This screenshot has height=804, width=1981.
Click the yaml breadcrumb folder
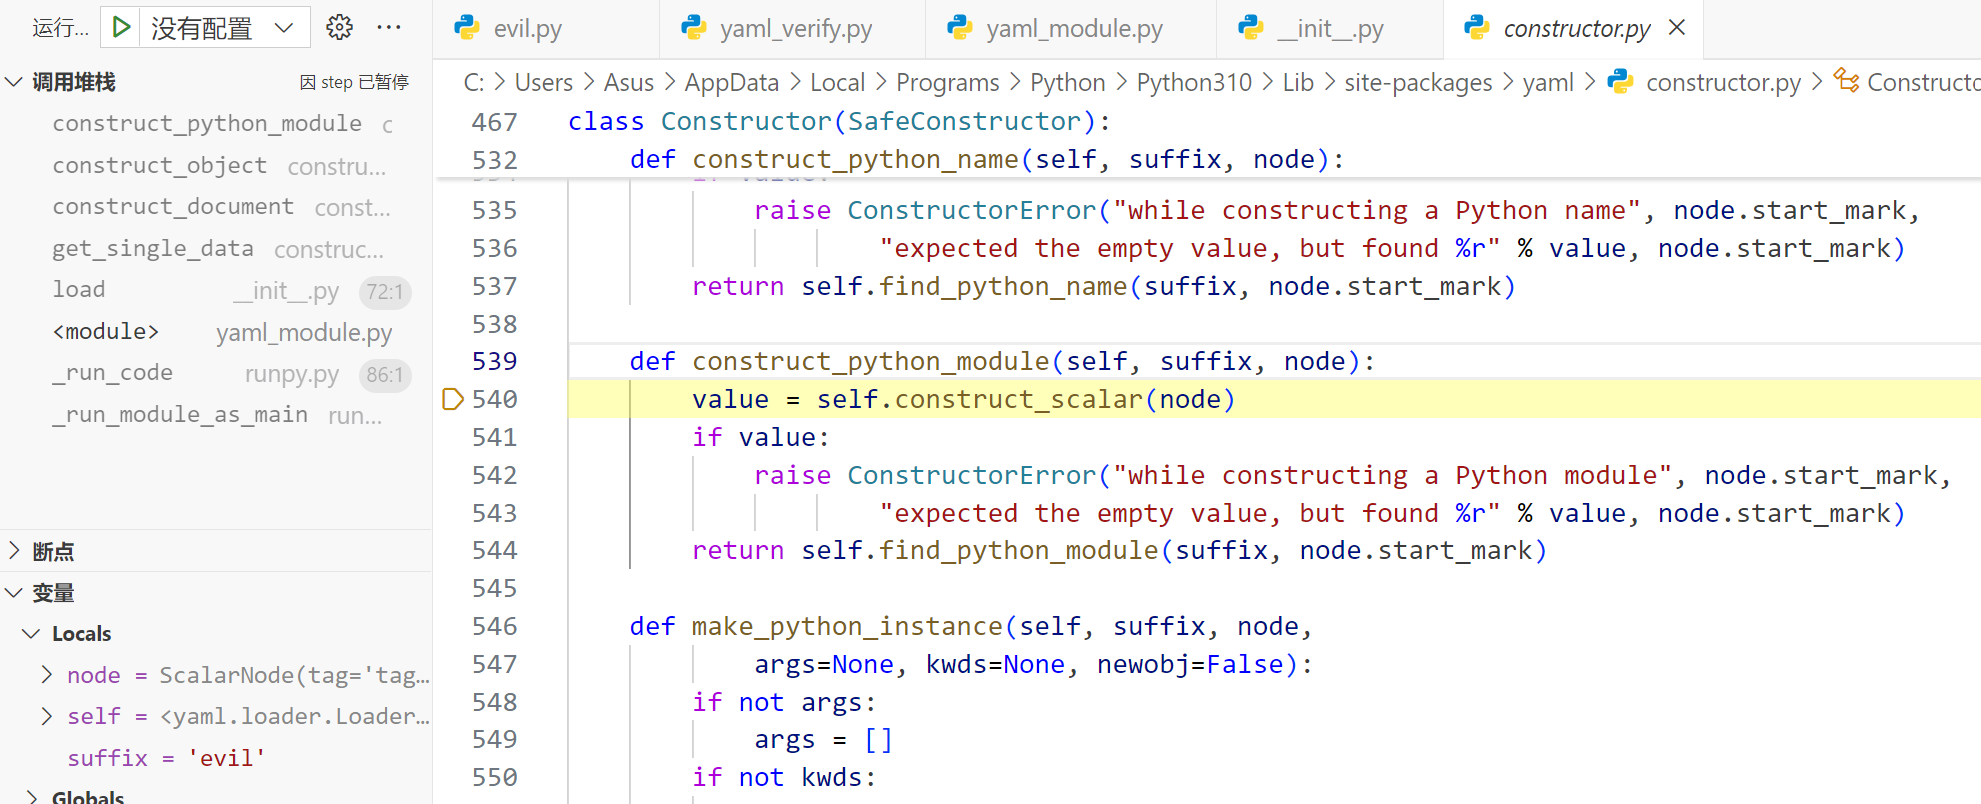pos(1548,82)
